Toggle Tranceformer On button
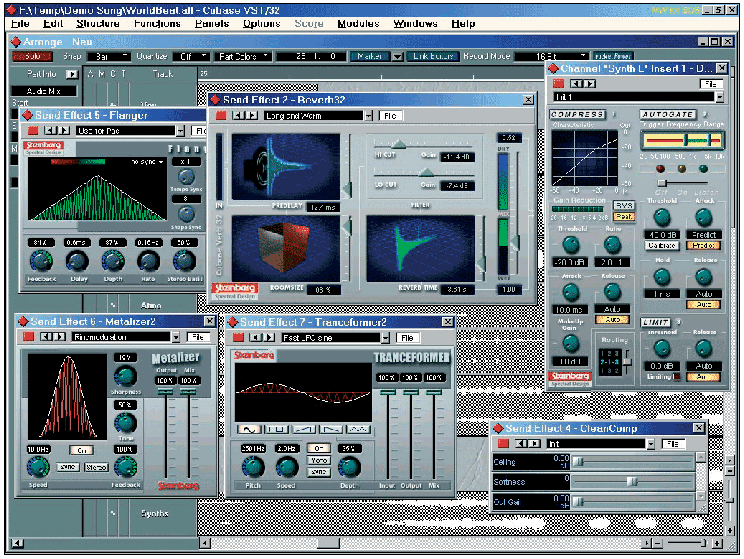The width and height of the screenshot is (744, 559). (319, 448)
